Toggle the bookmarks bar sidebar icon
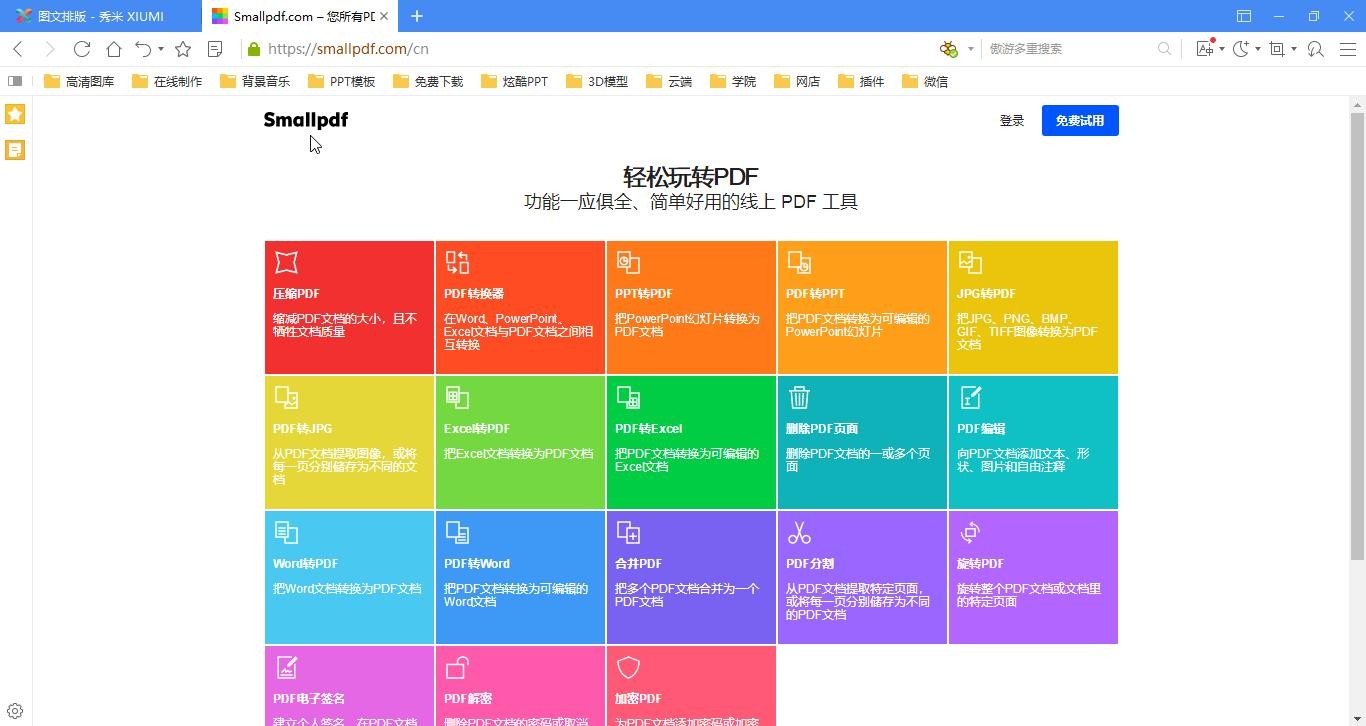 [x=15, y=81]
